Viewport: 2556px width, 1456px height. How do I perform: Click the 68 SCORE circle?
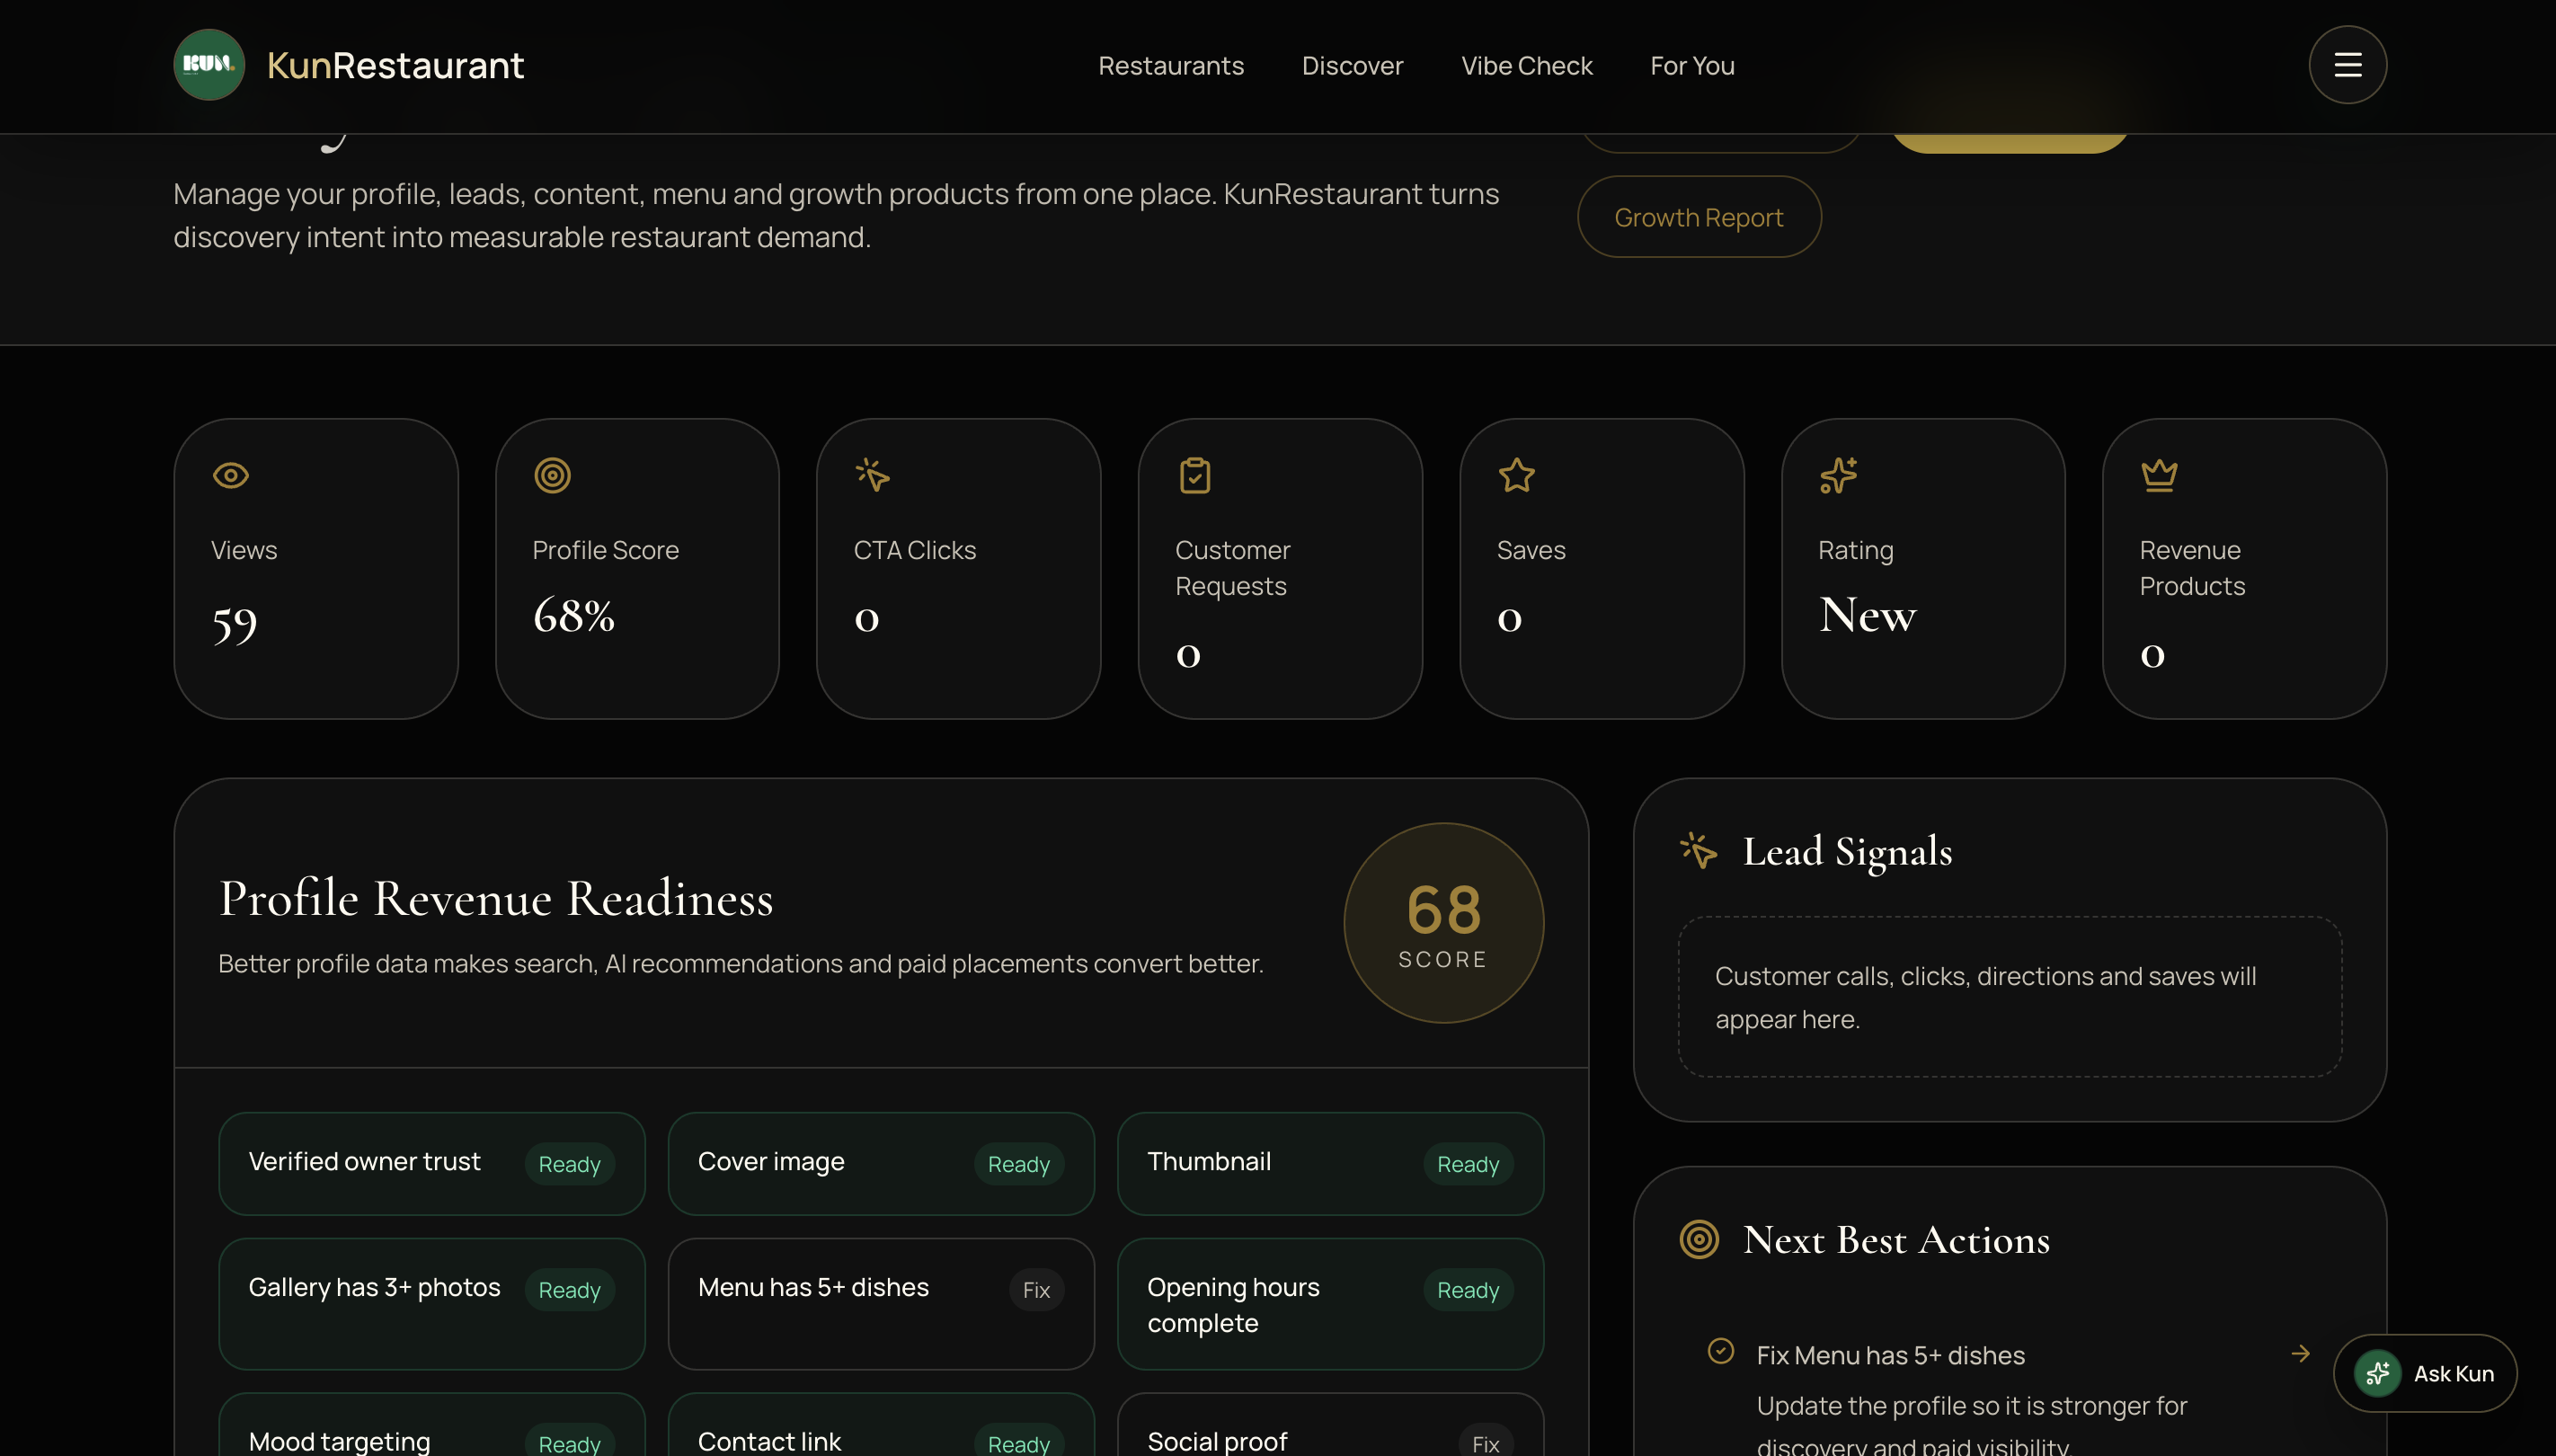coord(1443,923)
